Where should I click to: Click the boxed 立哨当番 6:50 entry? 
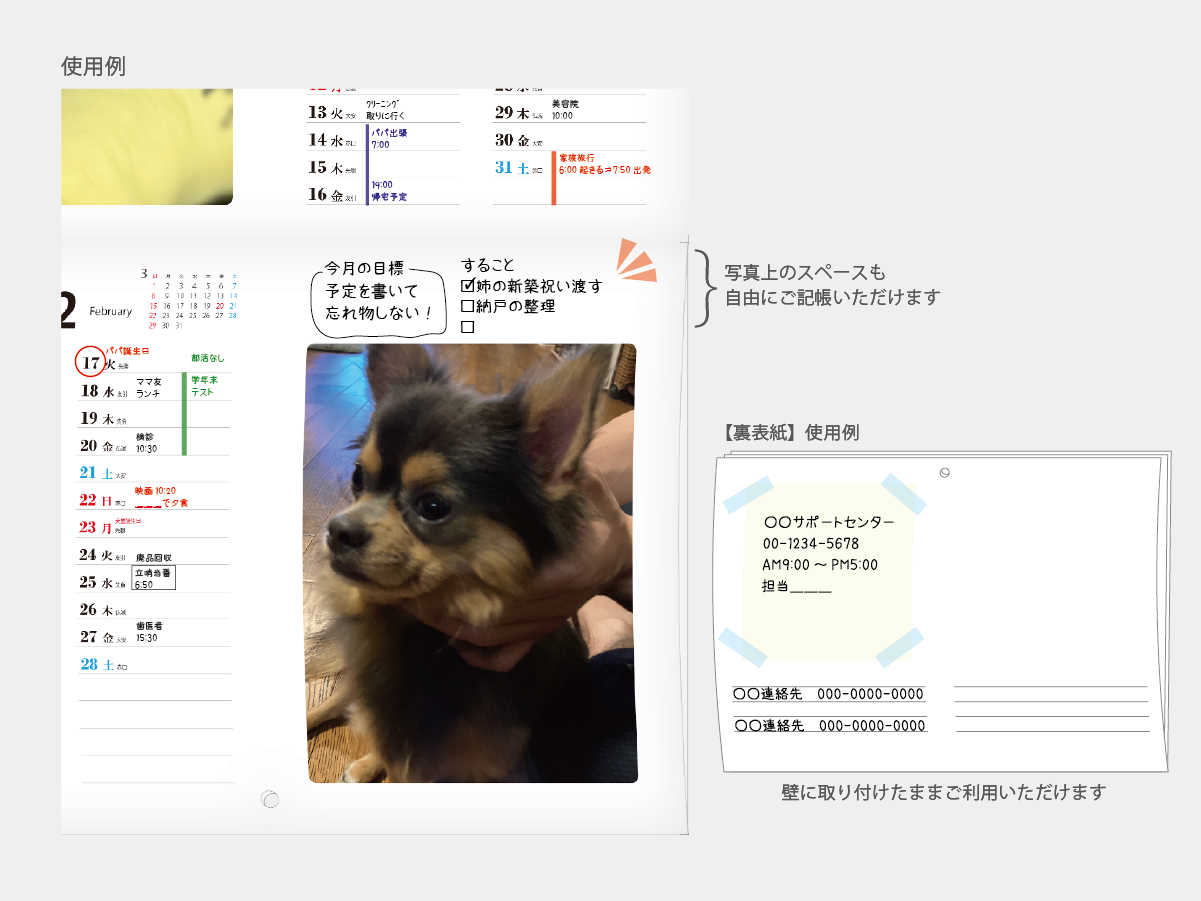pos(154,578)
